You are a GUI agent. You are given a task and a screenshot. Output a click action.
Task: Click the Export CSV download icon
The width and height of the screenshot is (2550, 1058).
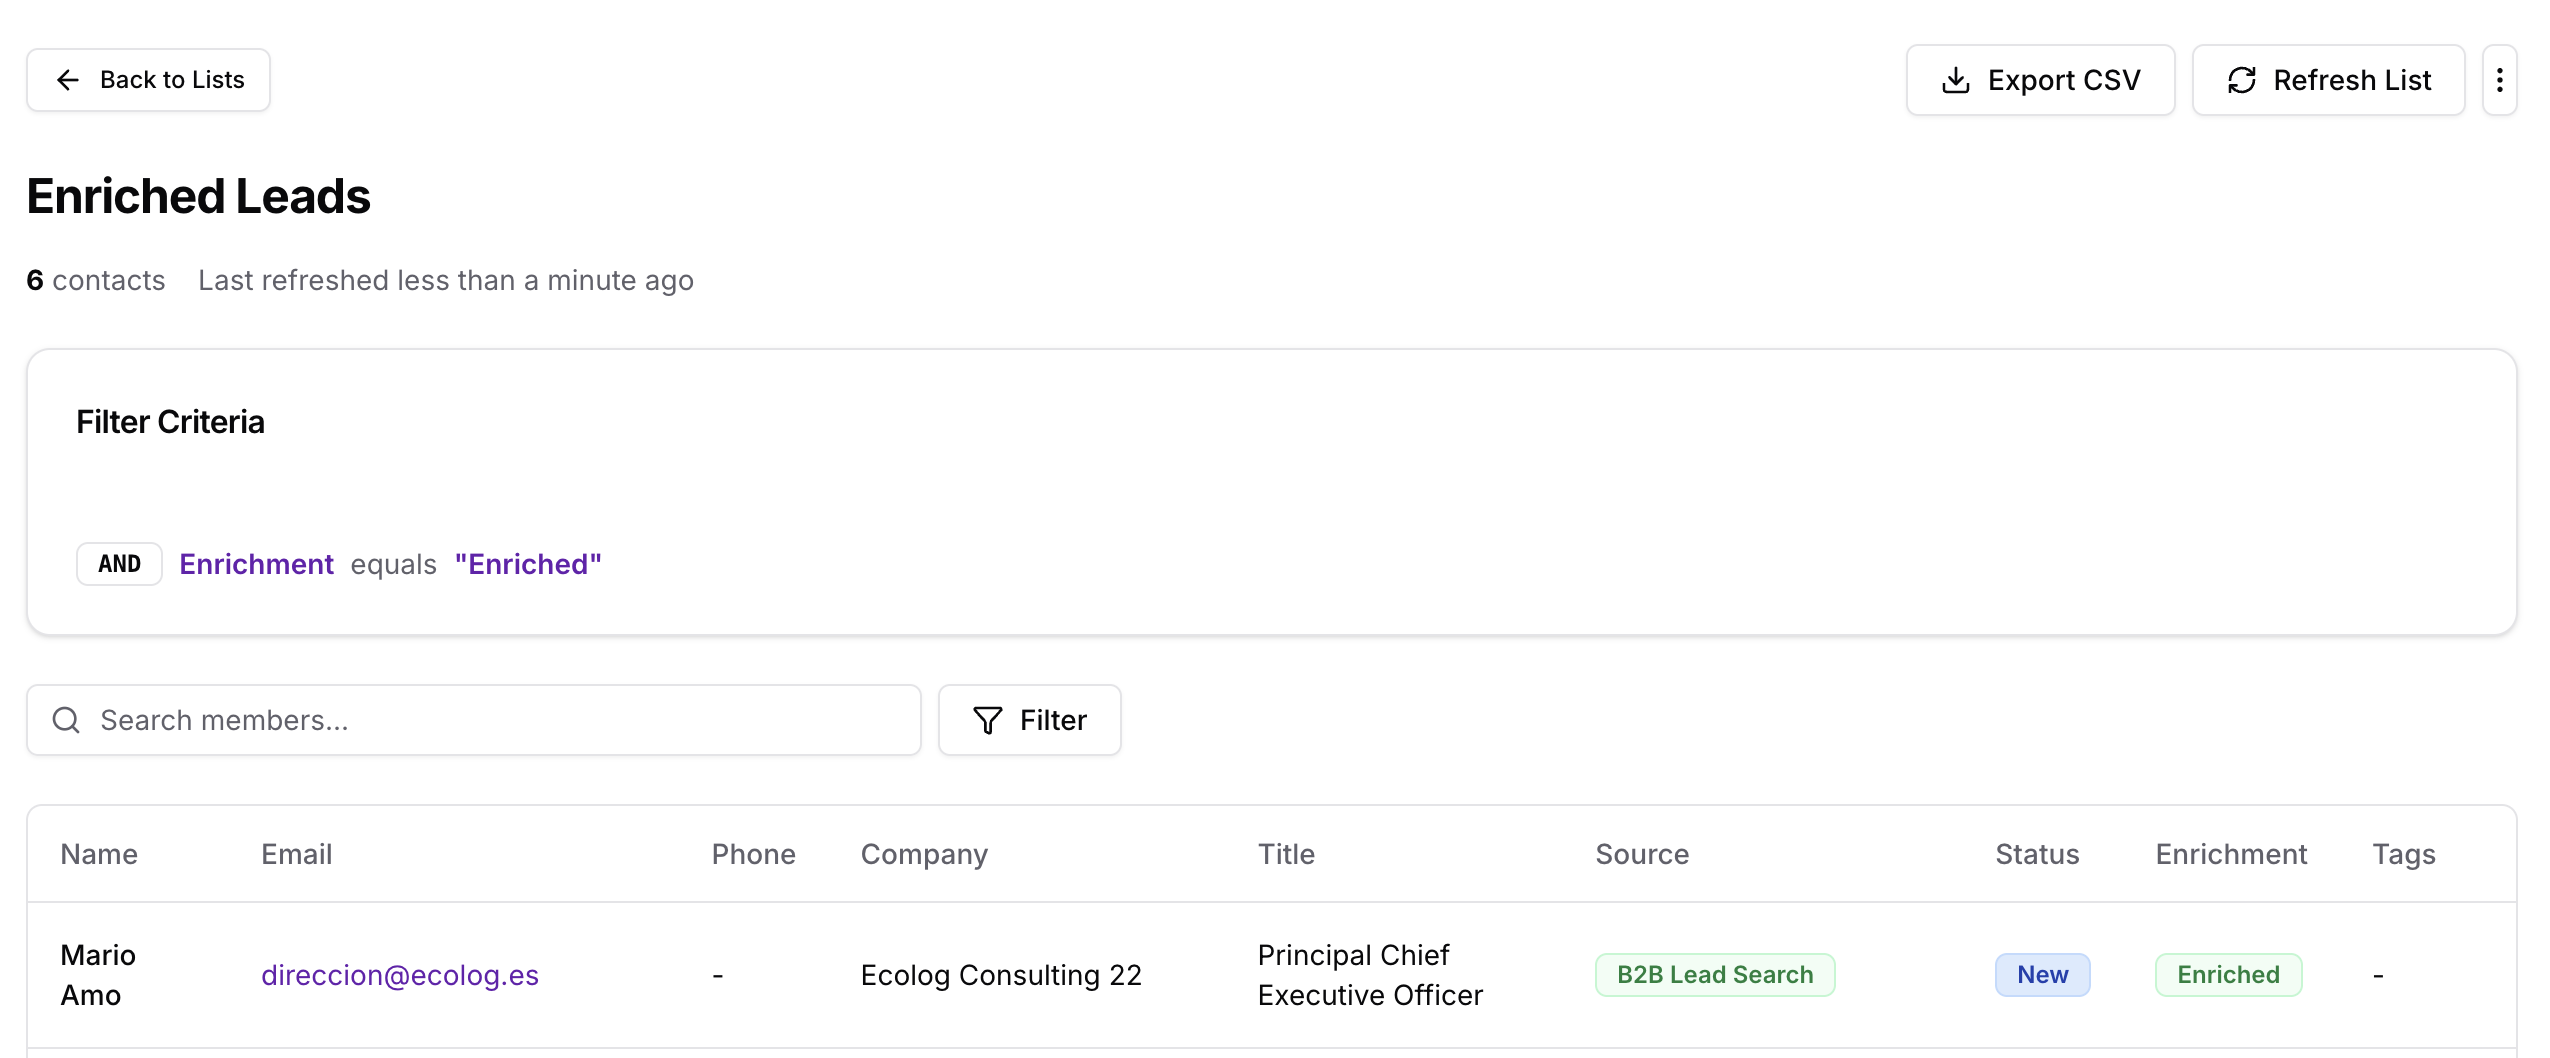[1955, 80]
